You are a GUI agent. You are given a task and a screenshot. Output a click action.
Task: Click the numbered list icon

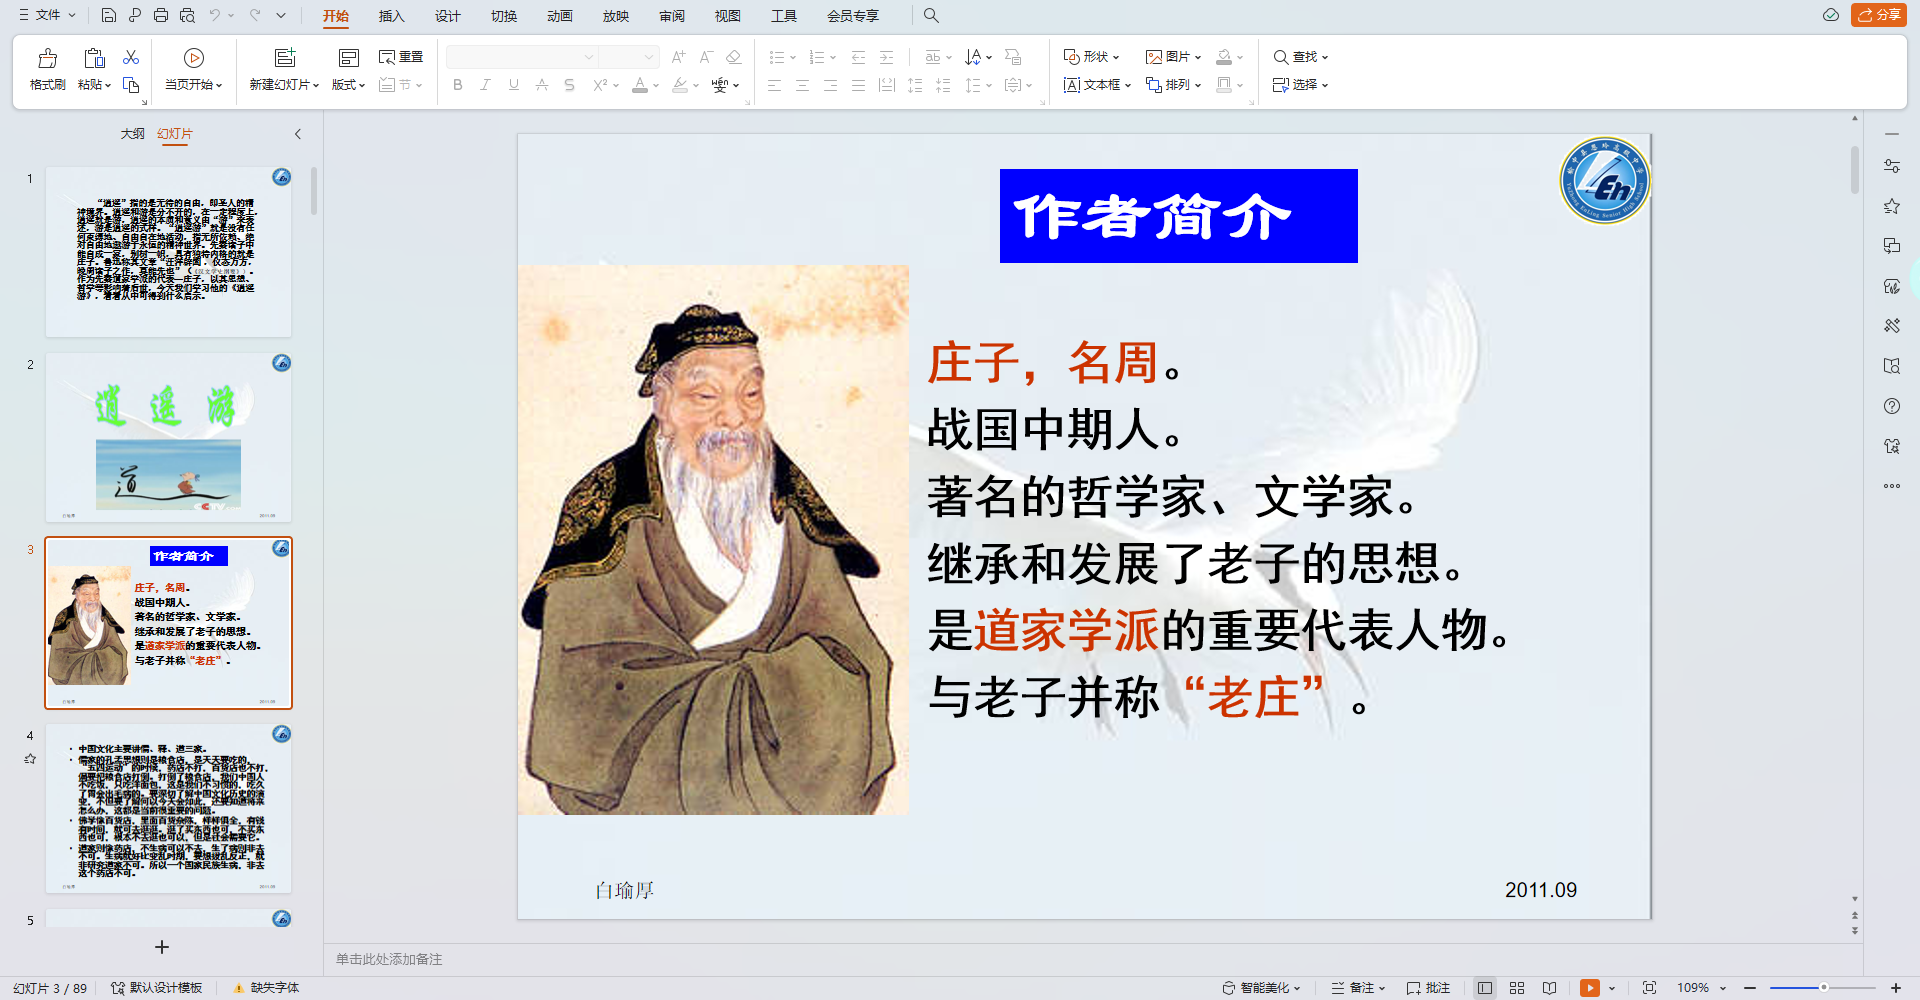click(817, 57)
